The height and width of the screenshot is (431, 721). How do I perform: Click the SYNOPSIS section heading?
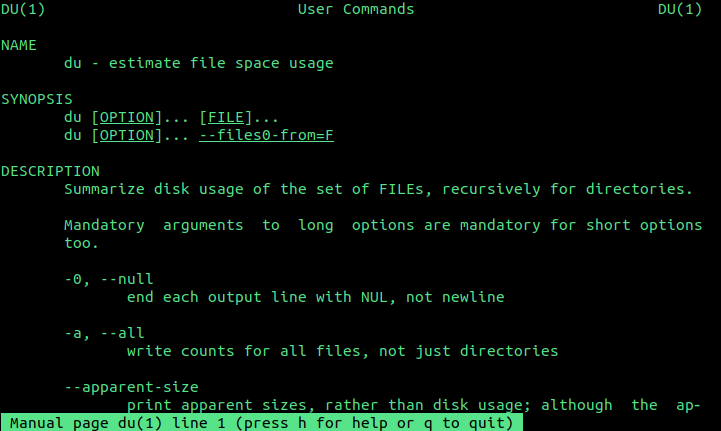click(x=37, y=99)
